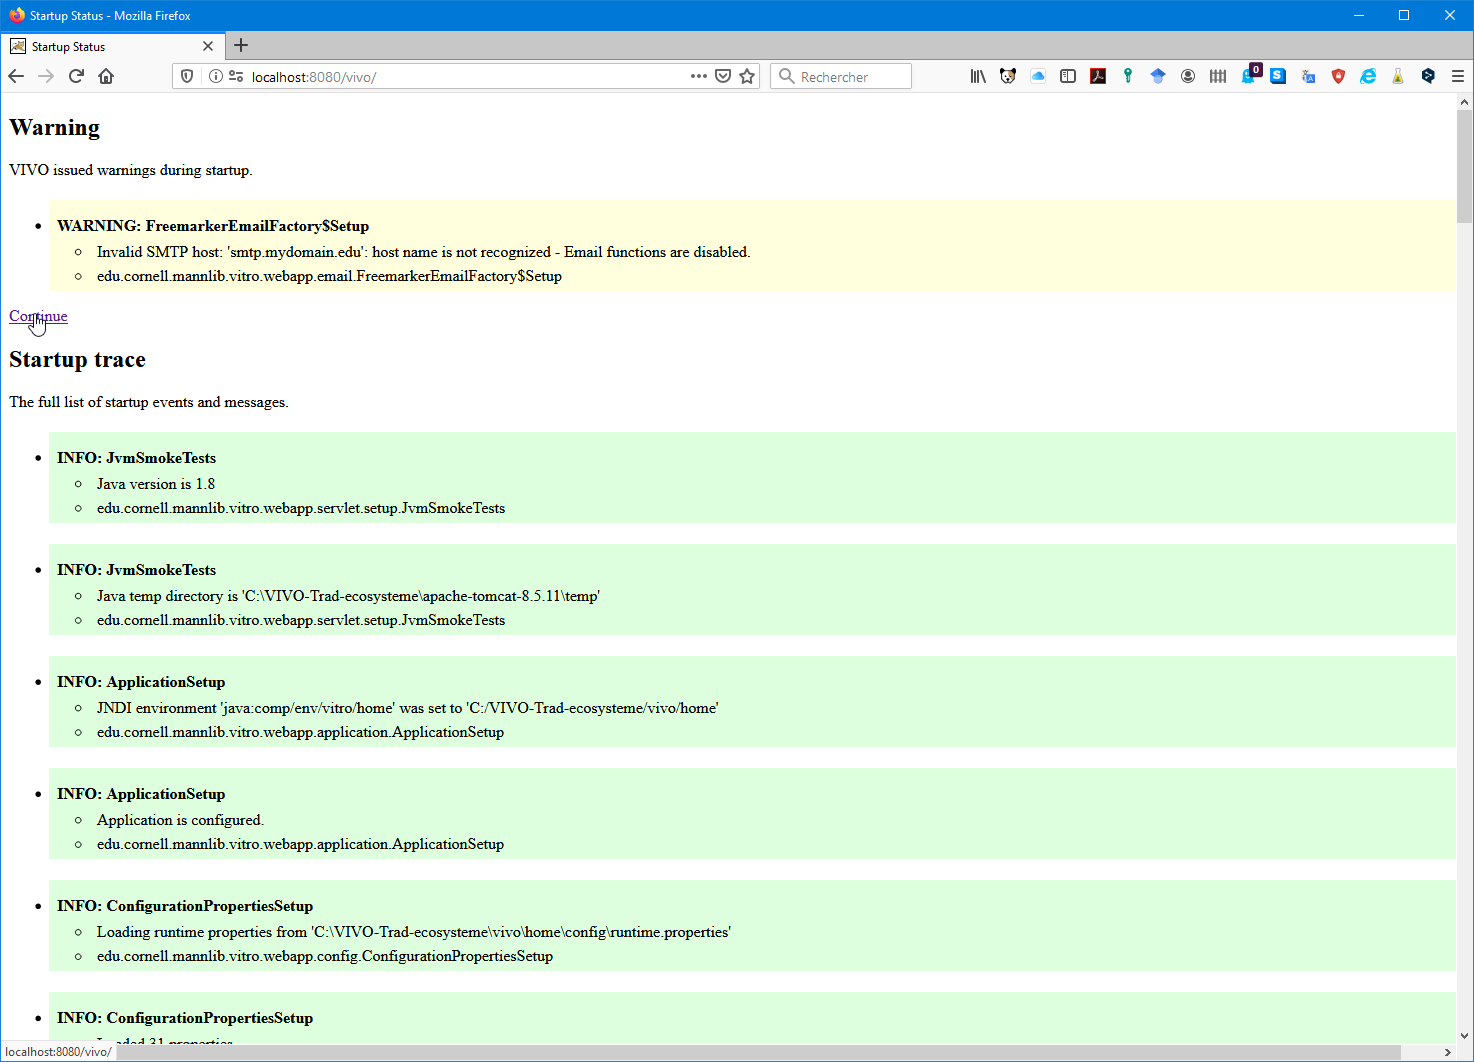The height and width of the screenshot is (1062, 1474).
Task: Open page actions three-dot menu
Action: (699, 76)
